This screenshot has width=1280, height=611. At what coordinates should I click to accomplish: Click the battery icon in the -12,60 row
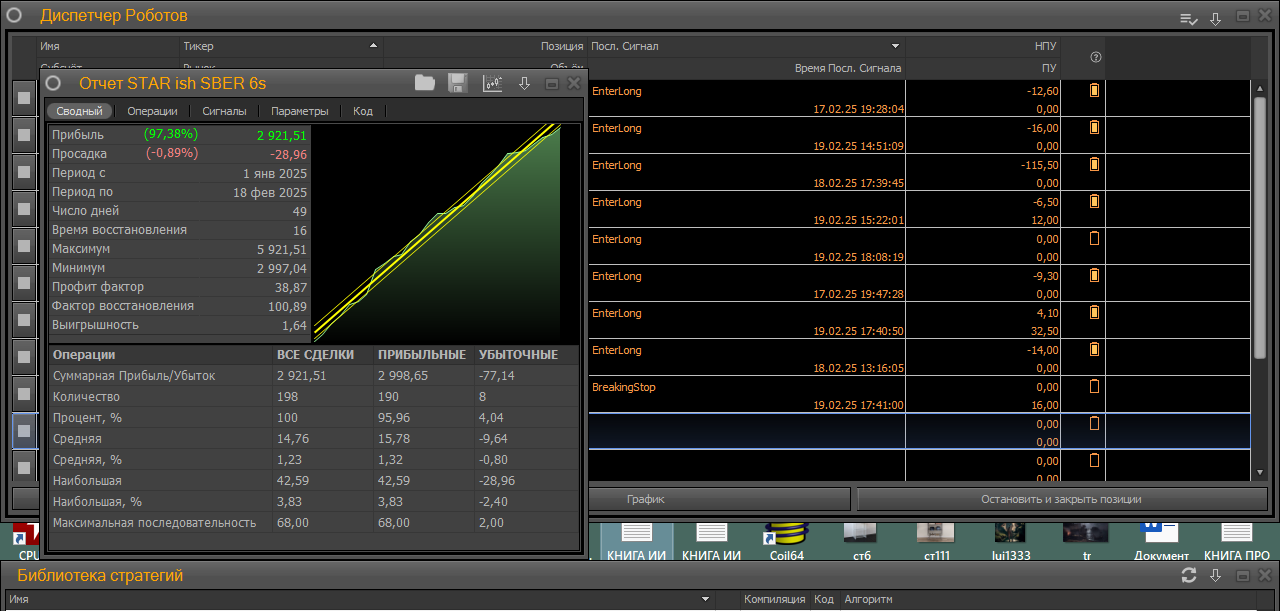[1094, 91]
